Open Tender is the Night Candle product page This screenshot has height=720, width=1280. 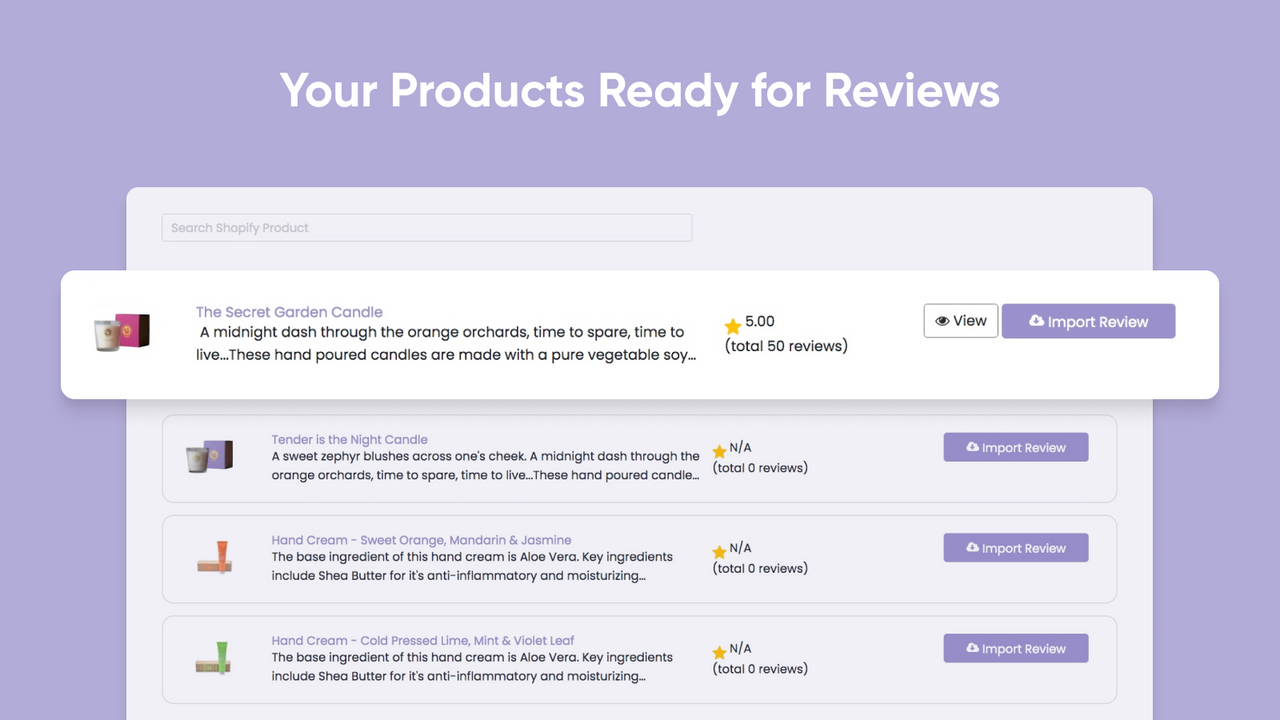coord(349,439)
